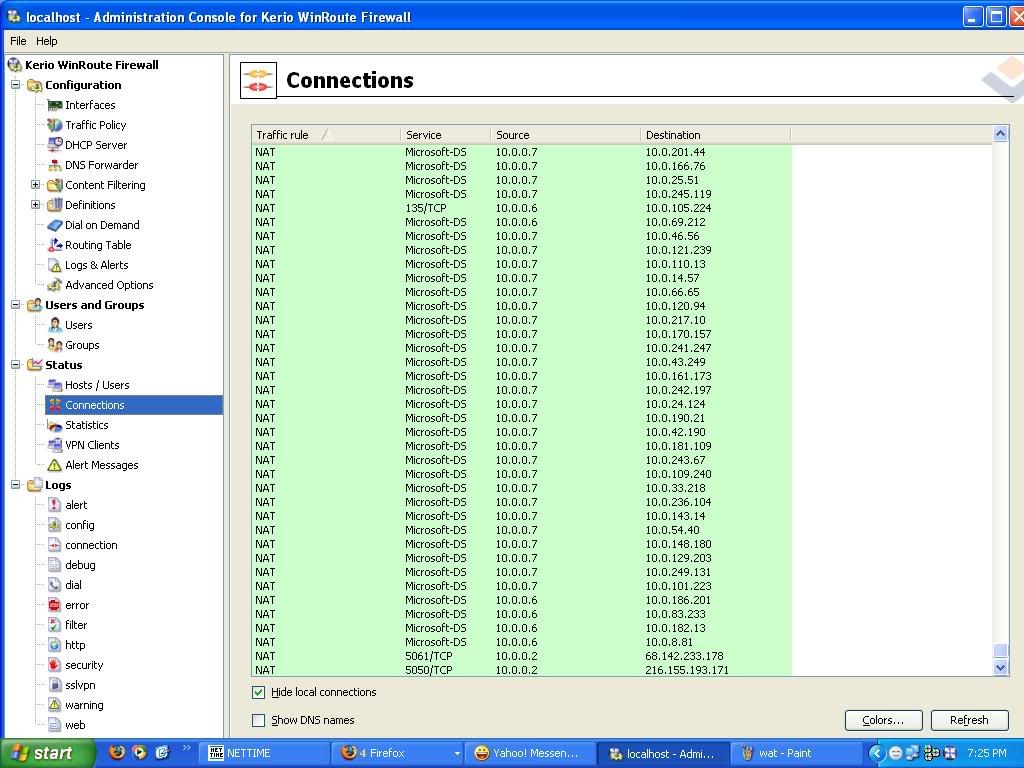Image resolution: width=1024 pixels, height=768 pixels.
Task: Switch to Yahoo! Messenger taskbar button
Action: click(529, 754)
